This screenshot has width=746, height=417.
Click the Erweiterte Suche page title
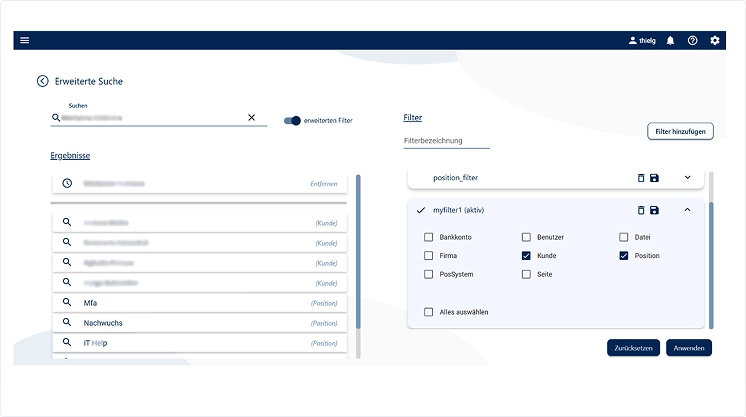click(89, 81)
